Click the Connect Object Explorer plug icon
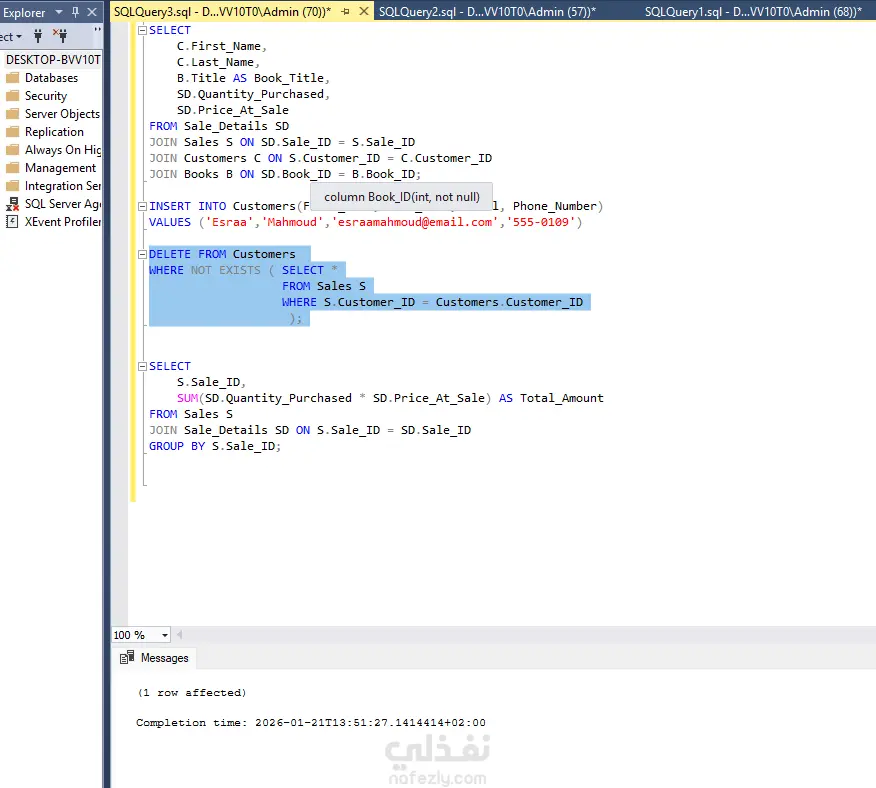Viewport: 876px width, 788px height. [38, 37]
